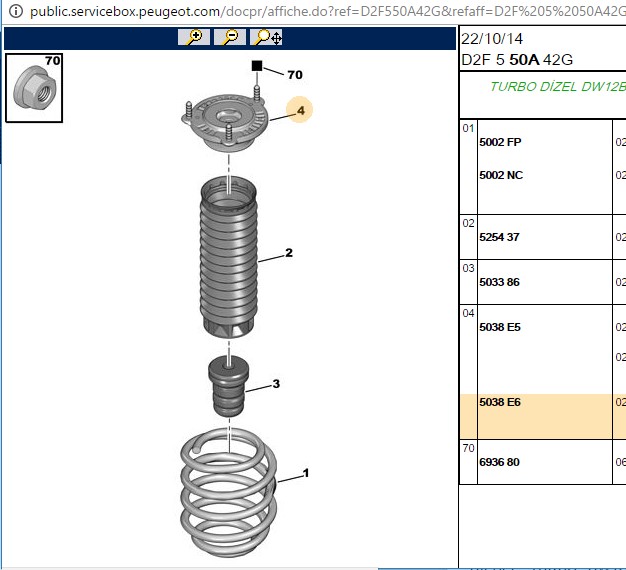
Task: Click the document reference D2F 5 50A 42G
Action: click(517, 60)
